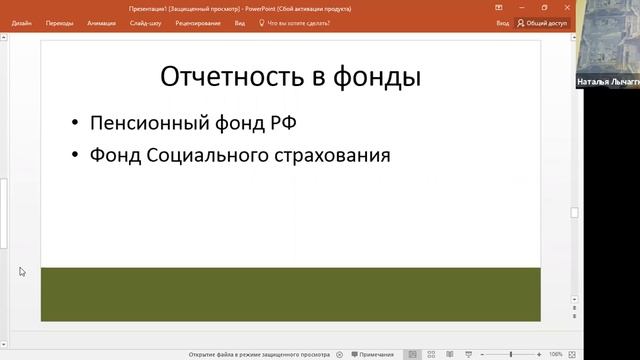The height and width of the screenshot is (360, 640).
Task: Open the Вид ribbon tab
Action: (x=240, y=23)
